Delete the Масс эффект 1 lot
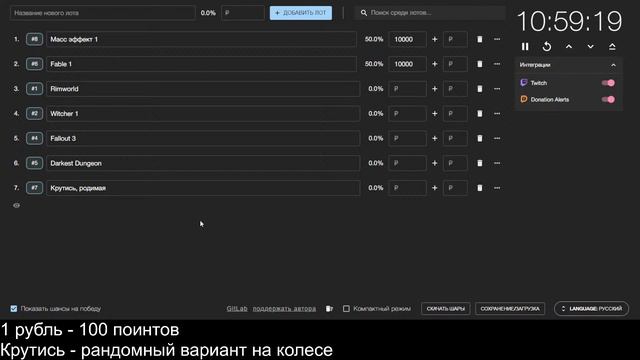 (480, 40)
